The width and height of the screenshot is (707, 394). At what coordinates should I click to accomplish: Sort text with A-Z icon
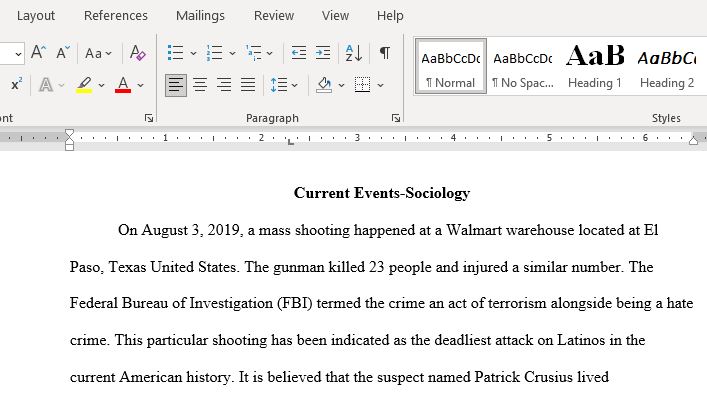click(x=354, y=53)
